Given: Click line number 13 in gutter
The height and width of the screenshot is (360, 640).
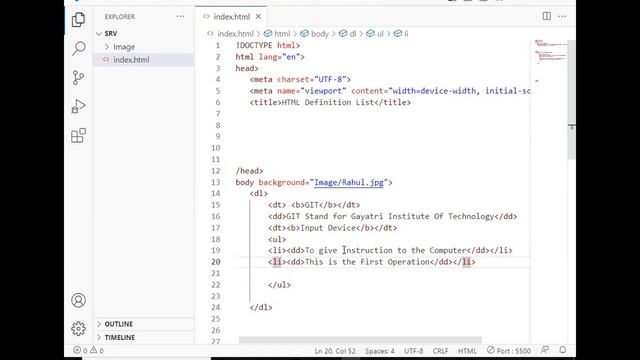Looking at the screenshot, I should 216,182.
